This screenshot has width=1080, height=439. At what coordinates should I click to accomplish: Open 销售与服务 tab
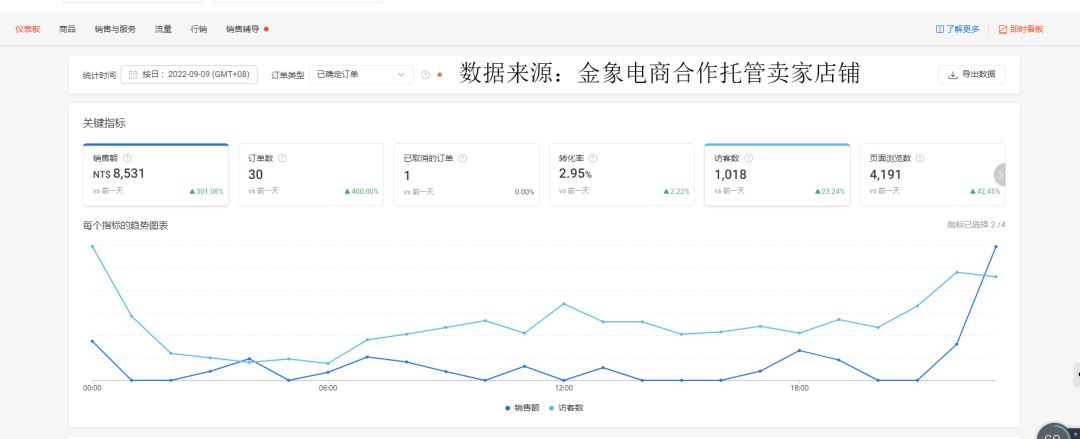pyautogui.click(x=115, y=29)
